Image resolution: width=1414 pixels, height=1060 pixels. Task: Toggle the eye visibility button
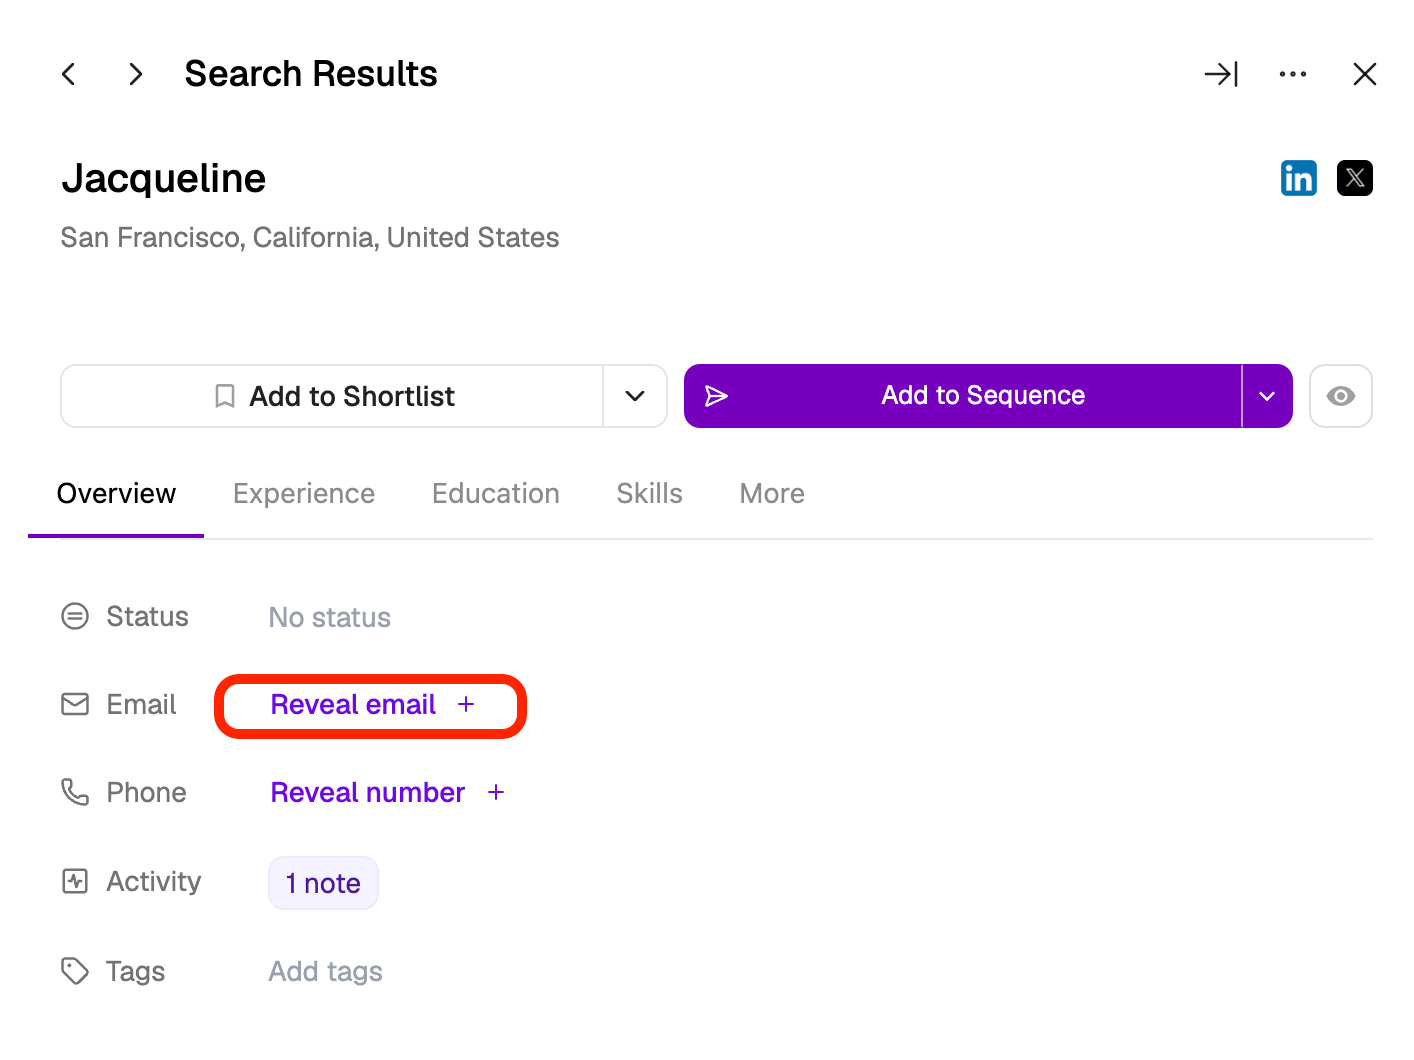click(x=1341, y=396)
